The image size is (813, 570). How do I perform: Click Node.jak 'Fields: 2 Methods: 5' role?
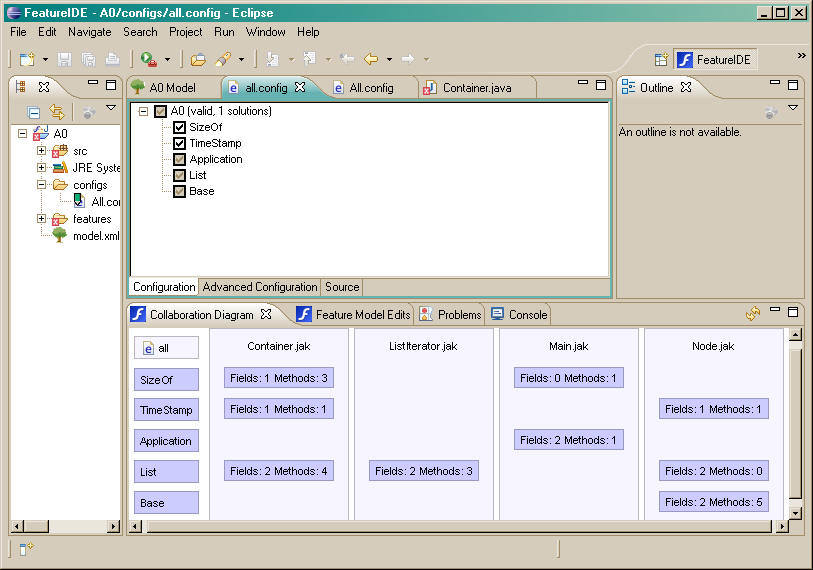[713, 502]
